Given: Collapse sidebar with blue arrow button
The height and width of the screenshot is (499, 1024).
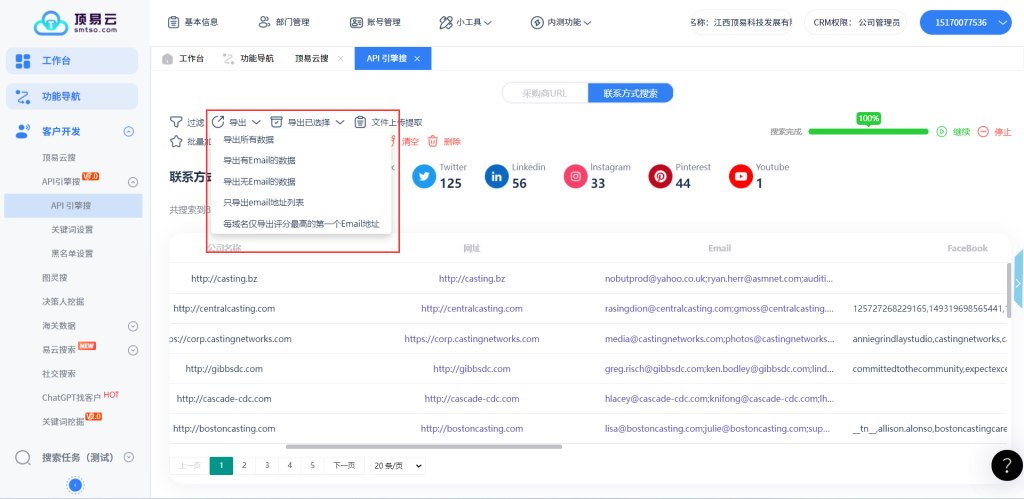Looking at the screenshot, I should (75, 485).
